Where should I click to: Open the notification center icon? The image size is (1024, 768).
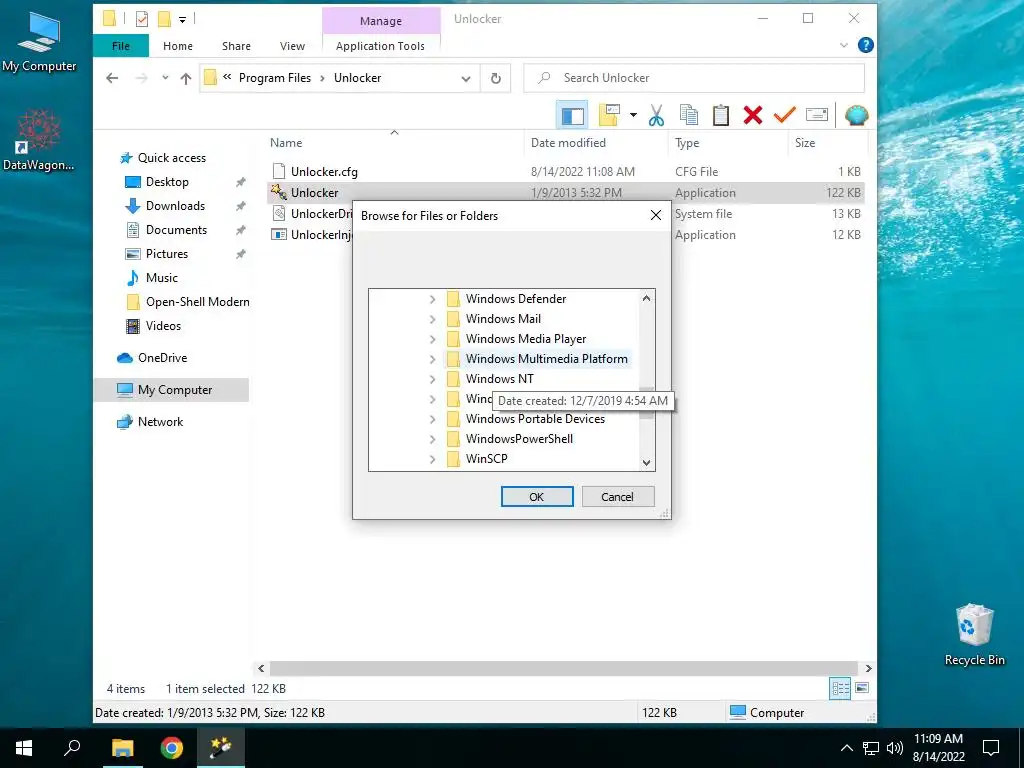coord(991,748)
